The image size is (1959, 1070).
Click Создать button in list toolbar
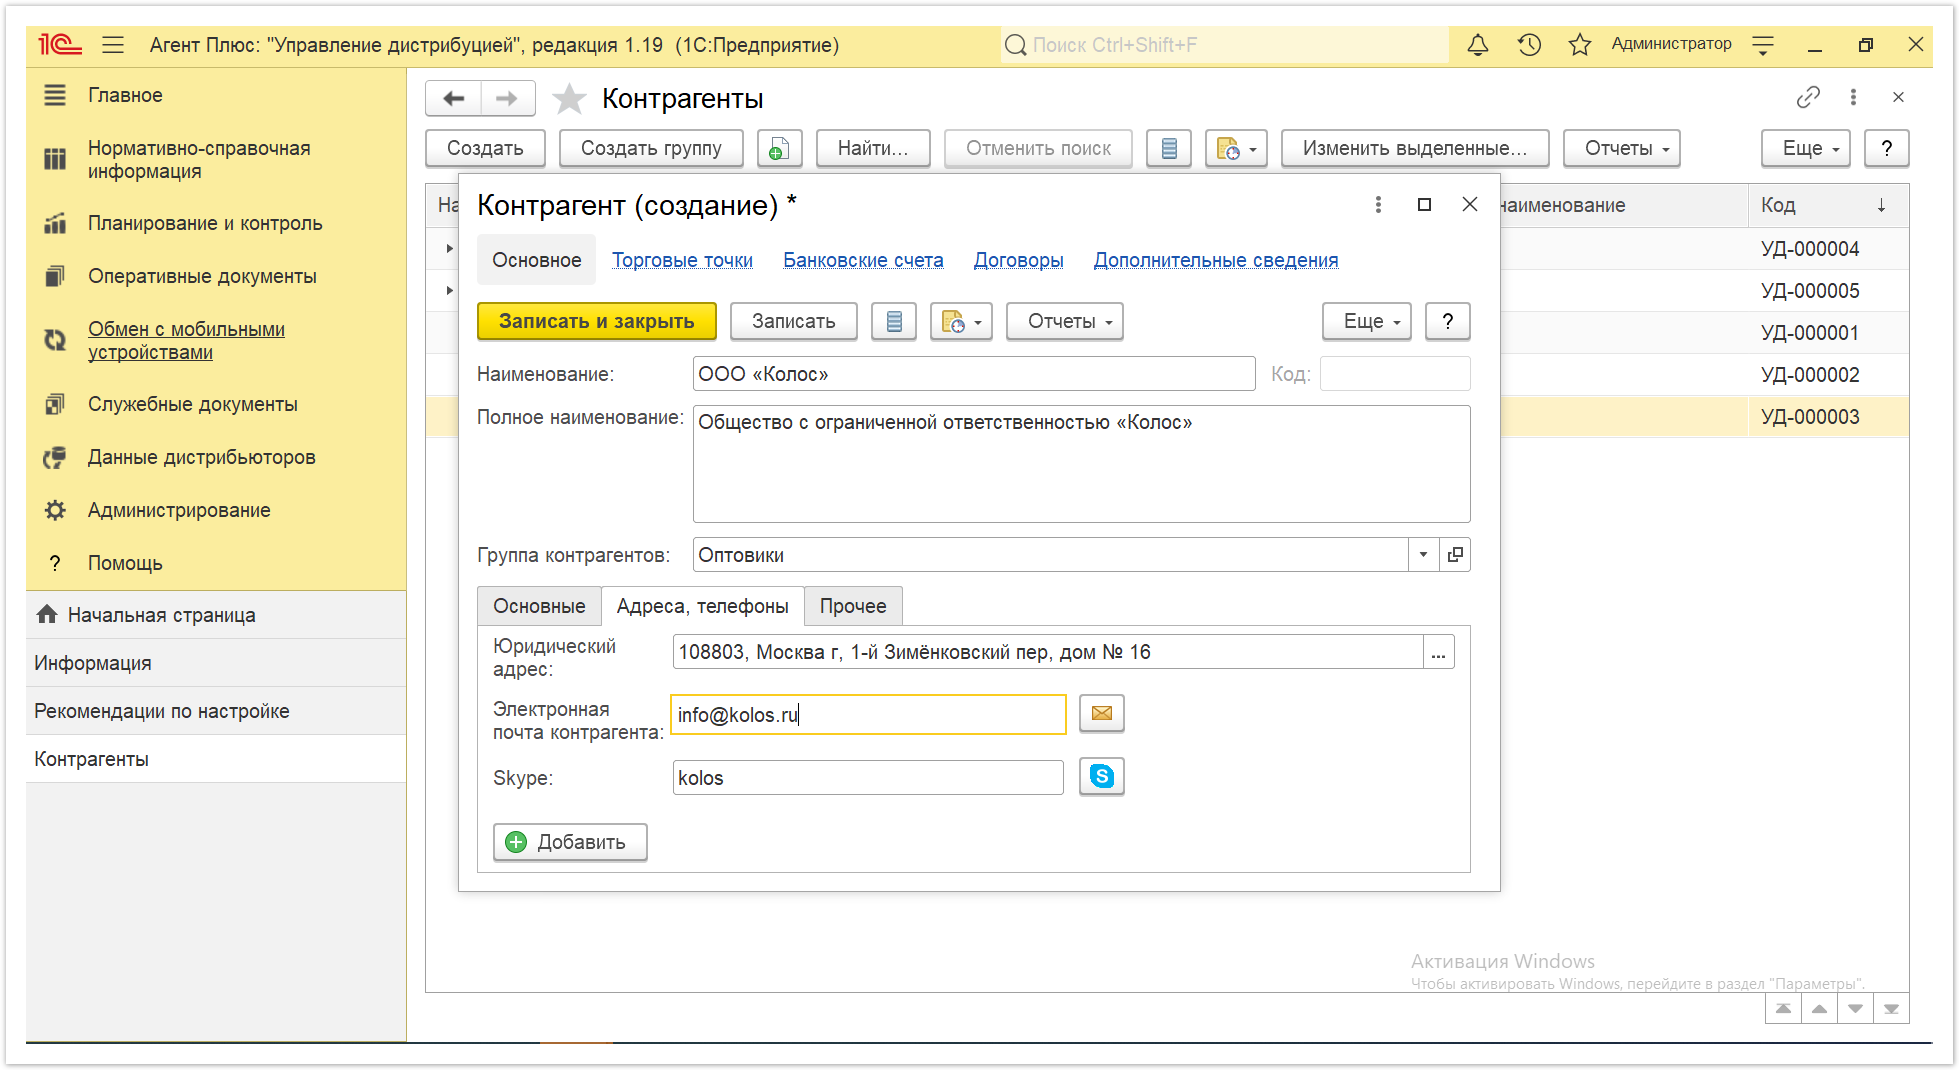pyautogui.click(x=485, y=148)
